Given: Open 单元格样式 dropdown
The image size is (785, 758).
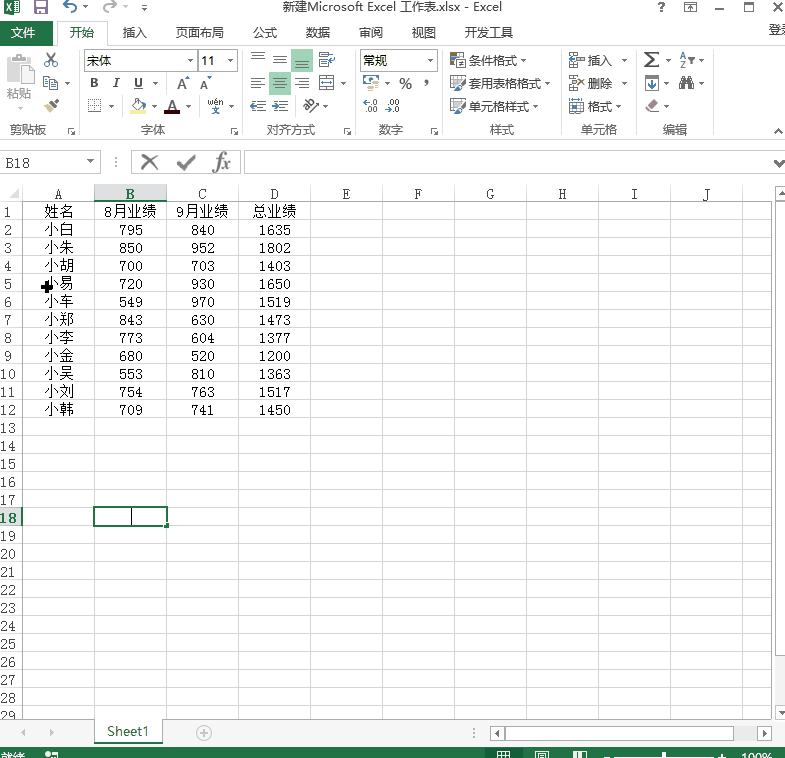Looking at the screenshot, I should (x=494, y=106).
